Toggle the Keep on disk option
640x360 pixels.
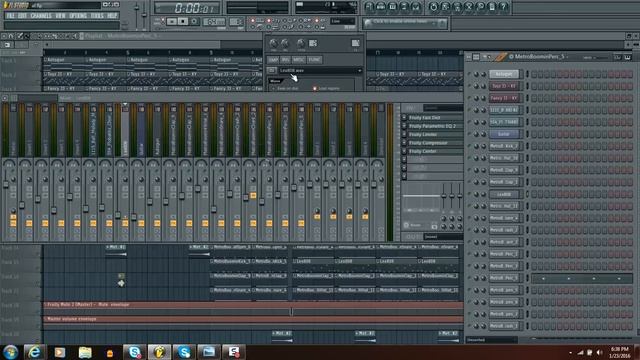point(285,88)
